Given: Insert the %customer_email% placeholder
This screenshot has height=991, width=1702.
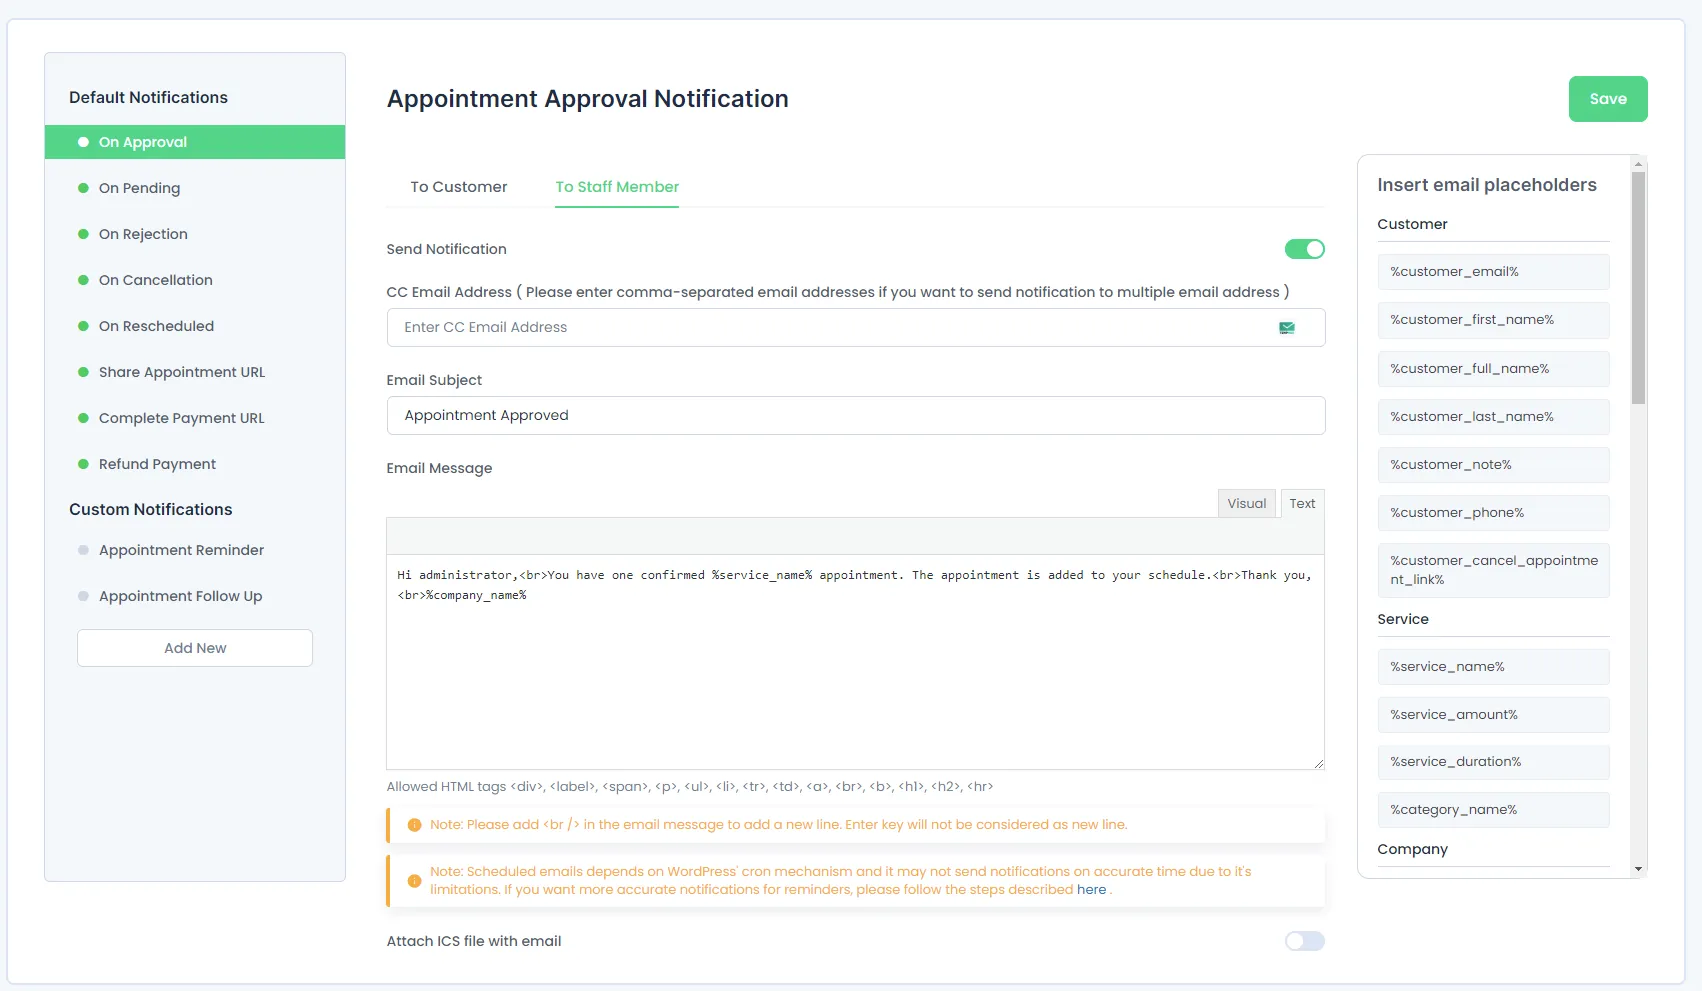Looking at the screenshot, I should click(x=1492, y=272).
